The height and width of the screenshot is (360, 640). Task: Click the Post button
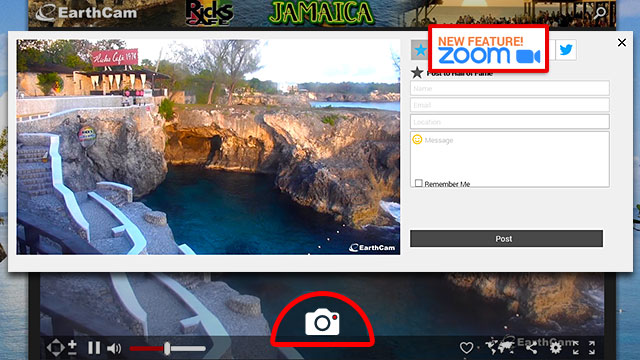coord(506,239)
